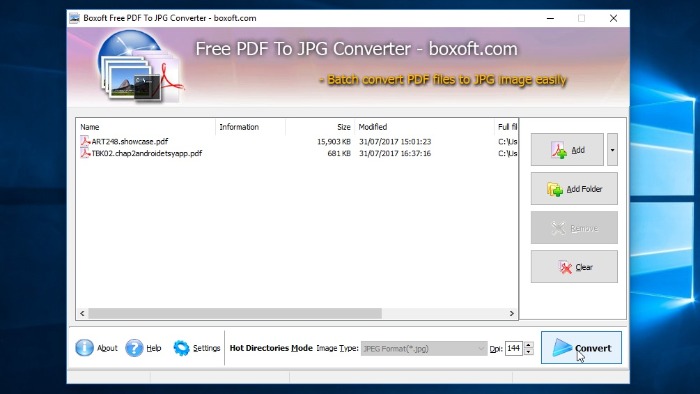This screenshot has height=394, width=700.
Task: Open Settings via the blue gear icon
Action: (181, 348)
